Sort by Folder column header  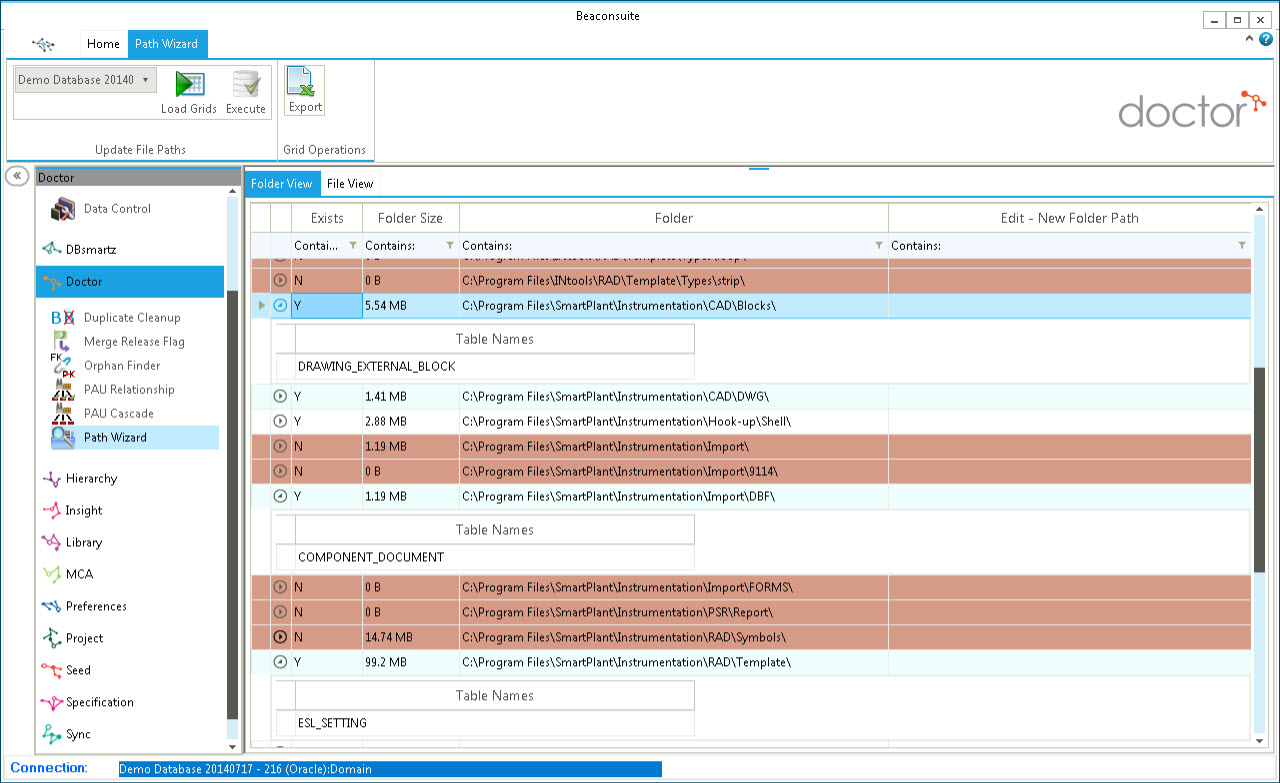coord(674,218)
